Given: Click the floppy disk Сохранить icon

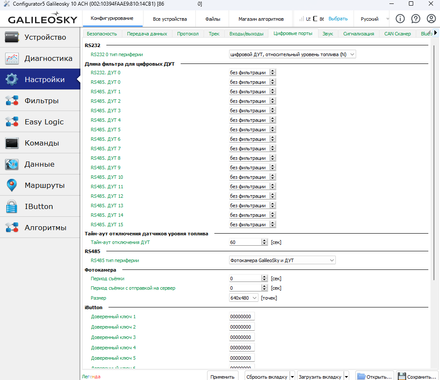Looking at the screenshot, I should (x=402, y=376).
